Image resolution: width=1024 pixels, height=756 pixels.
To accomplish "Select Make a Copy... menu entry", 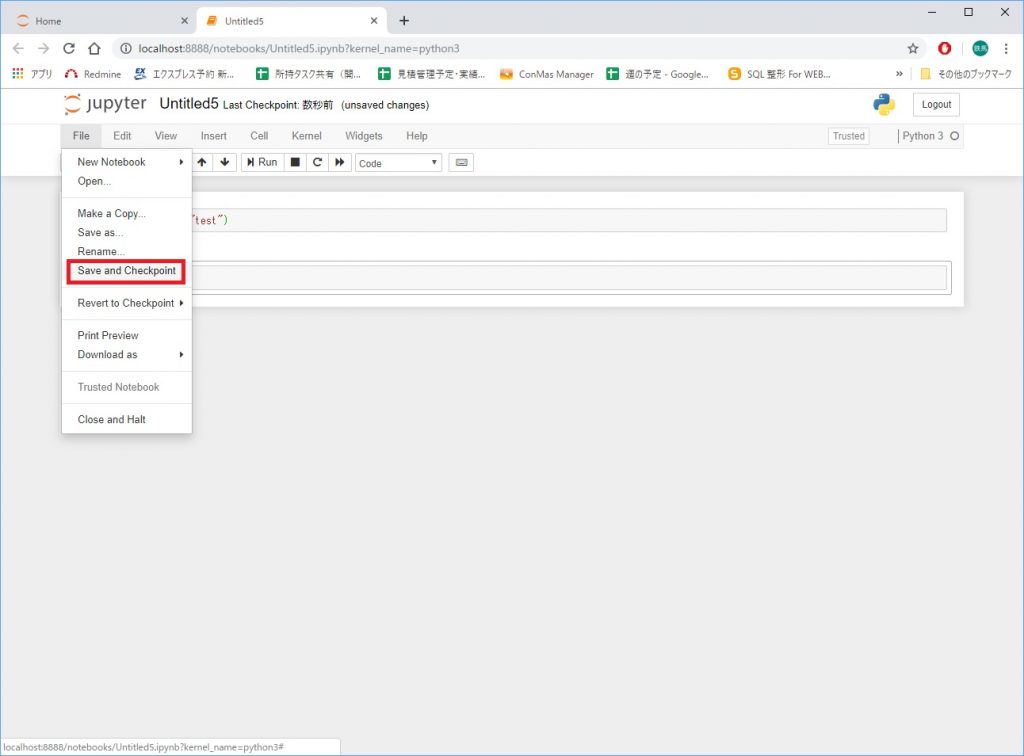I will [x=127, y=213].
